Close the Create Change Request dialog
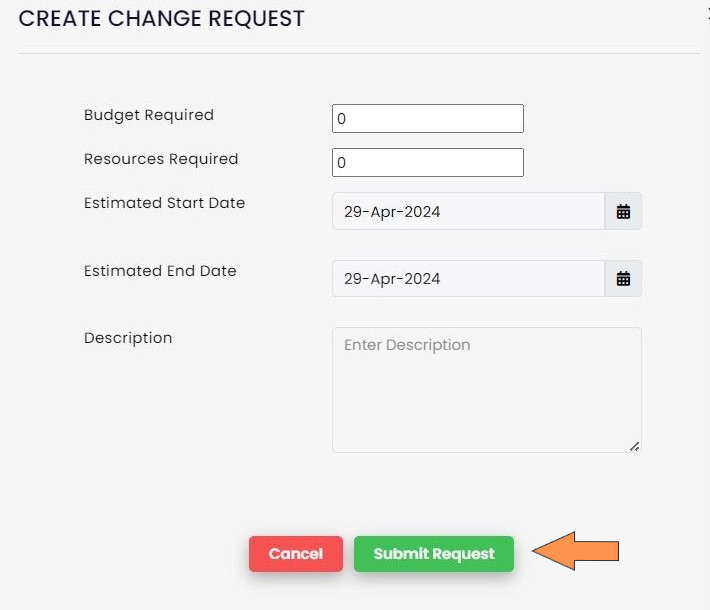The image size is (710, 610). [x=706, y=12]
